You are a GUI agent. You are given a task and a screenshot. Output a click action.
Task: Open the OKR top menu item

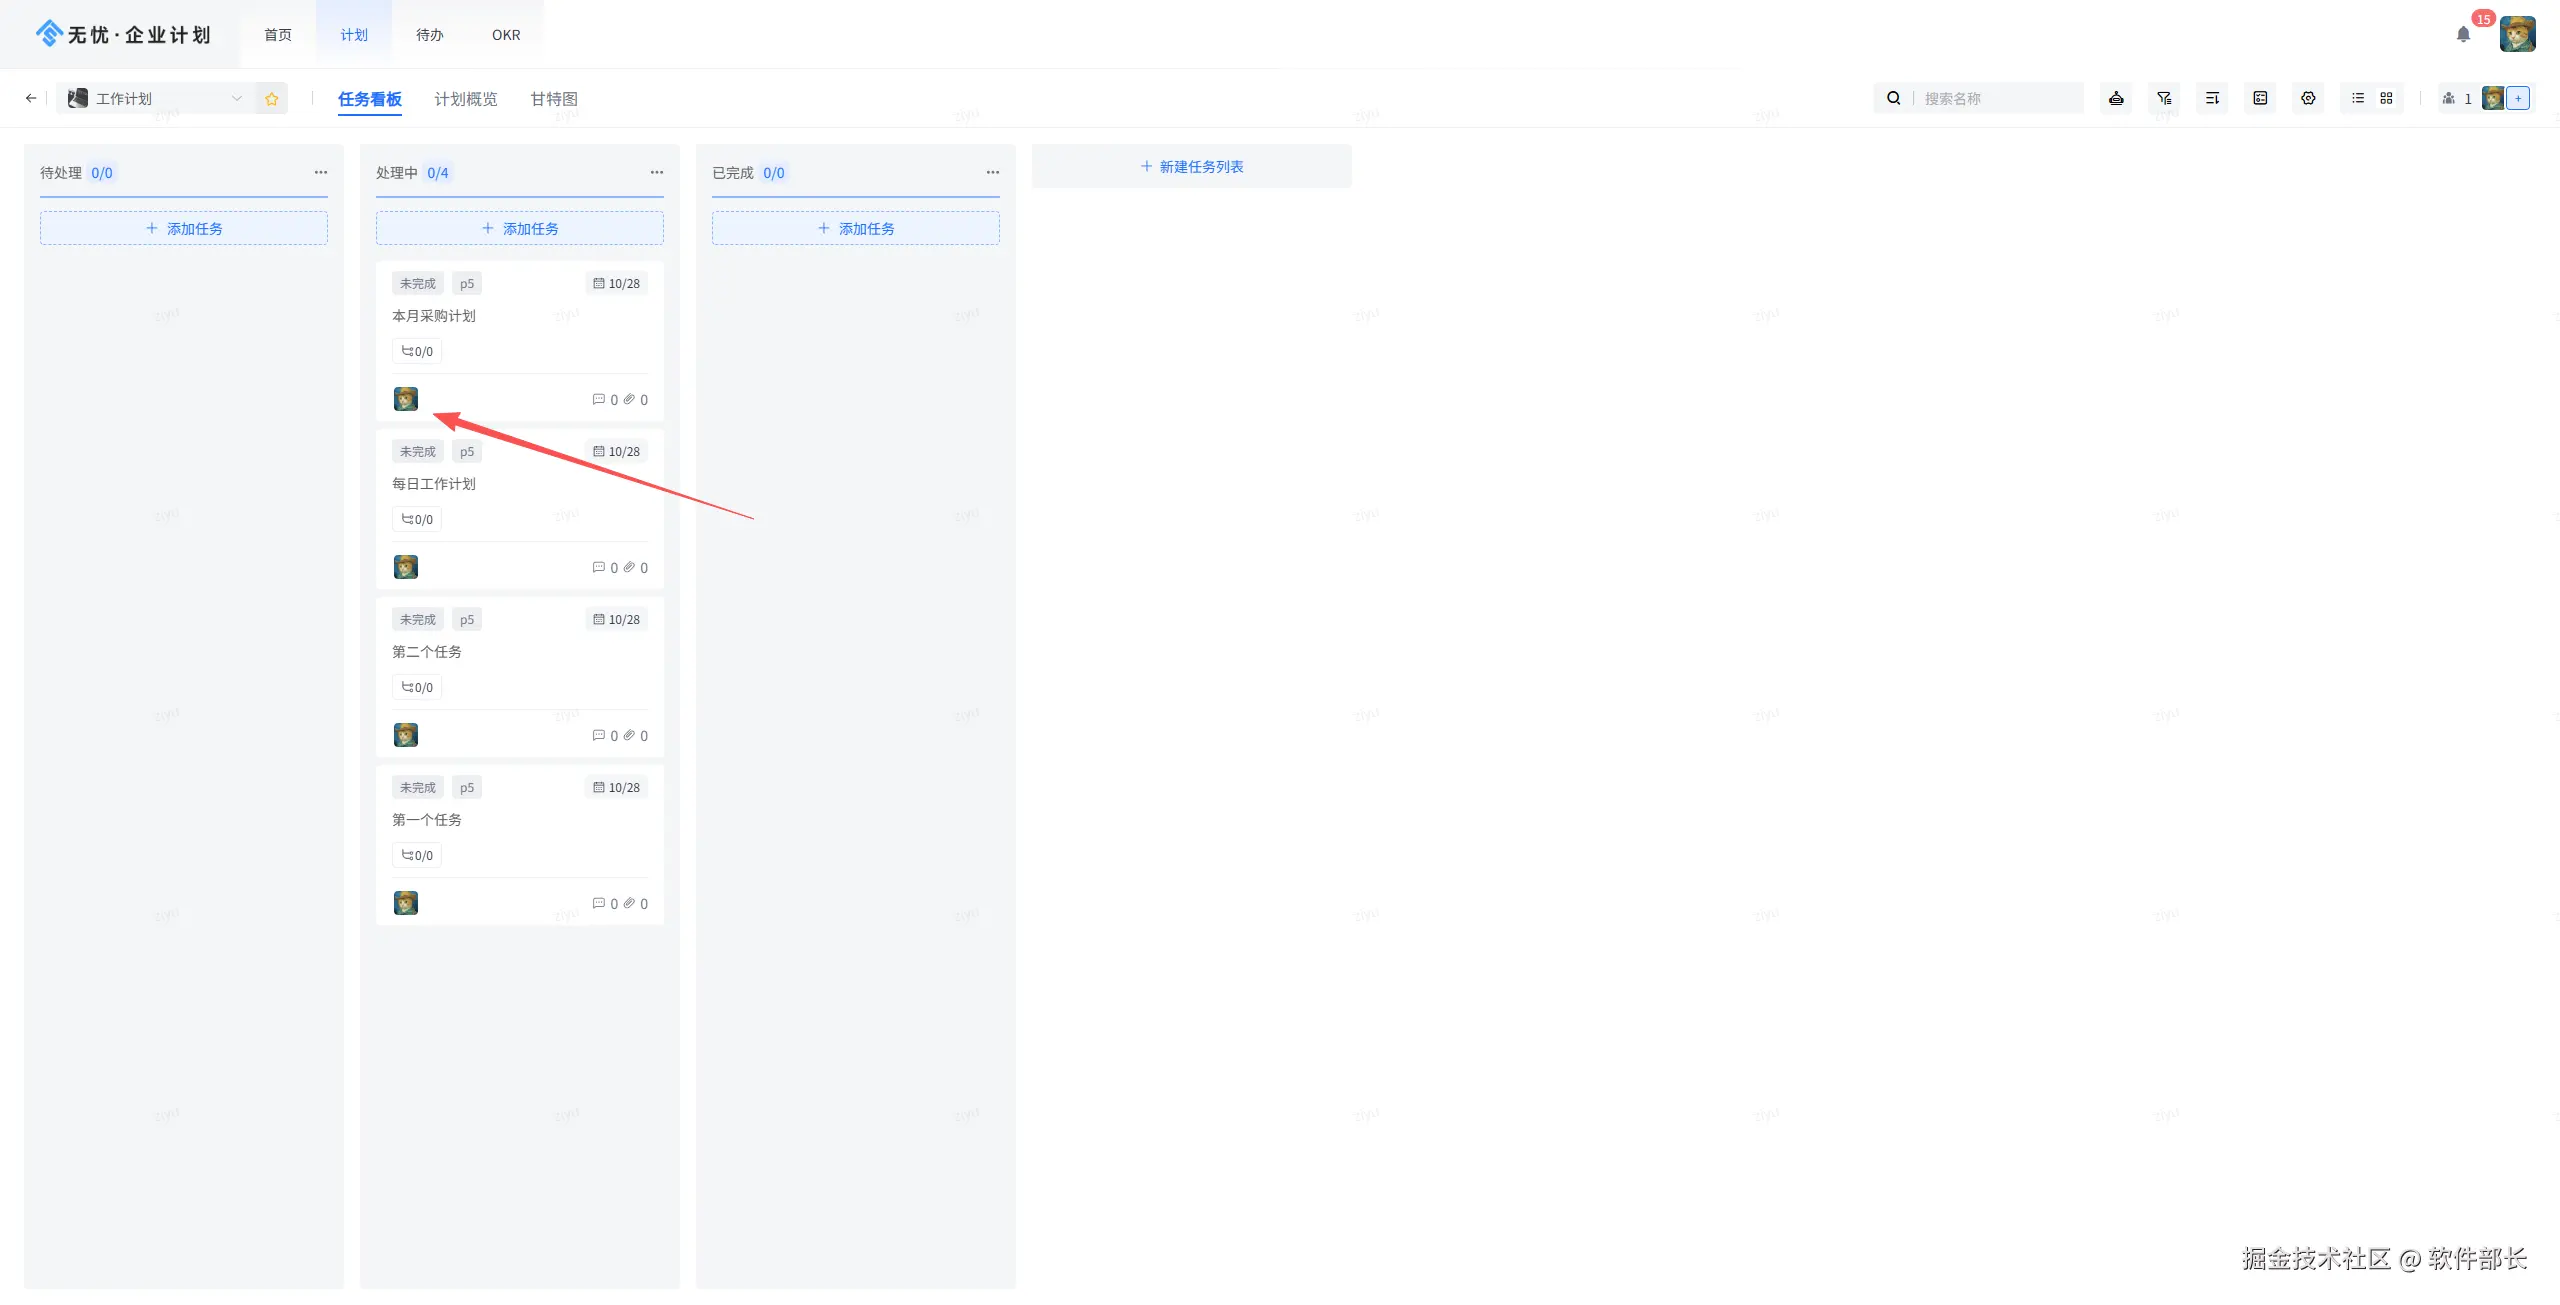(506, 35)
